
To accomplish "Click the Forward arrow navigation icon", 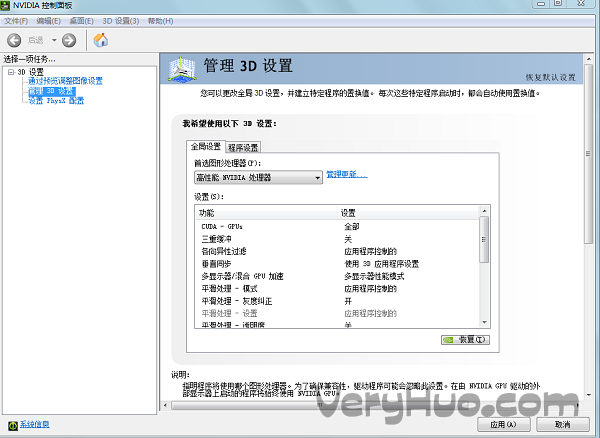I will point(69,40).
